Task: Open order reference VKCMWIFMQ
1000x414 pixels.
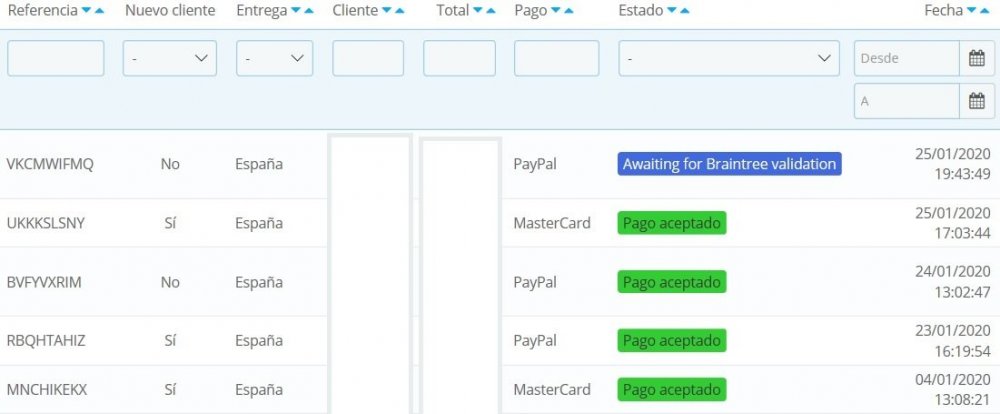Action: [x=50, y=165]
